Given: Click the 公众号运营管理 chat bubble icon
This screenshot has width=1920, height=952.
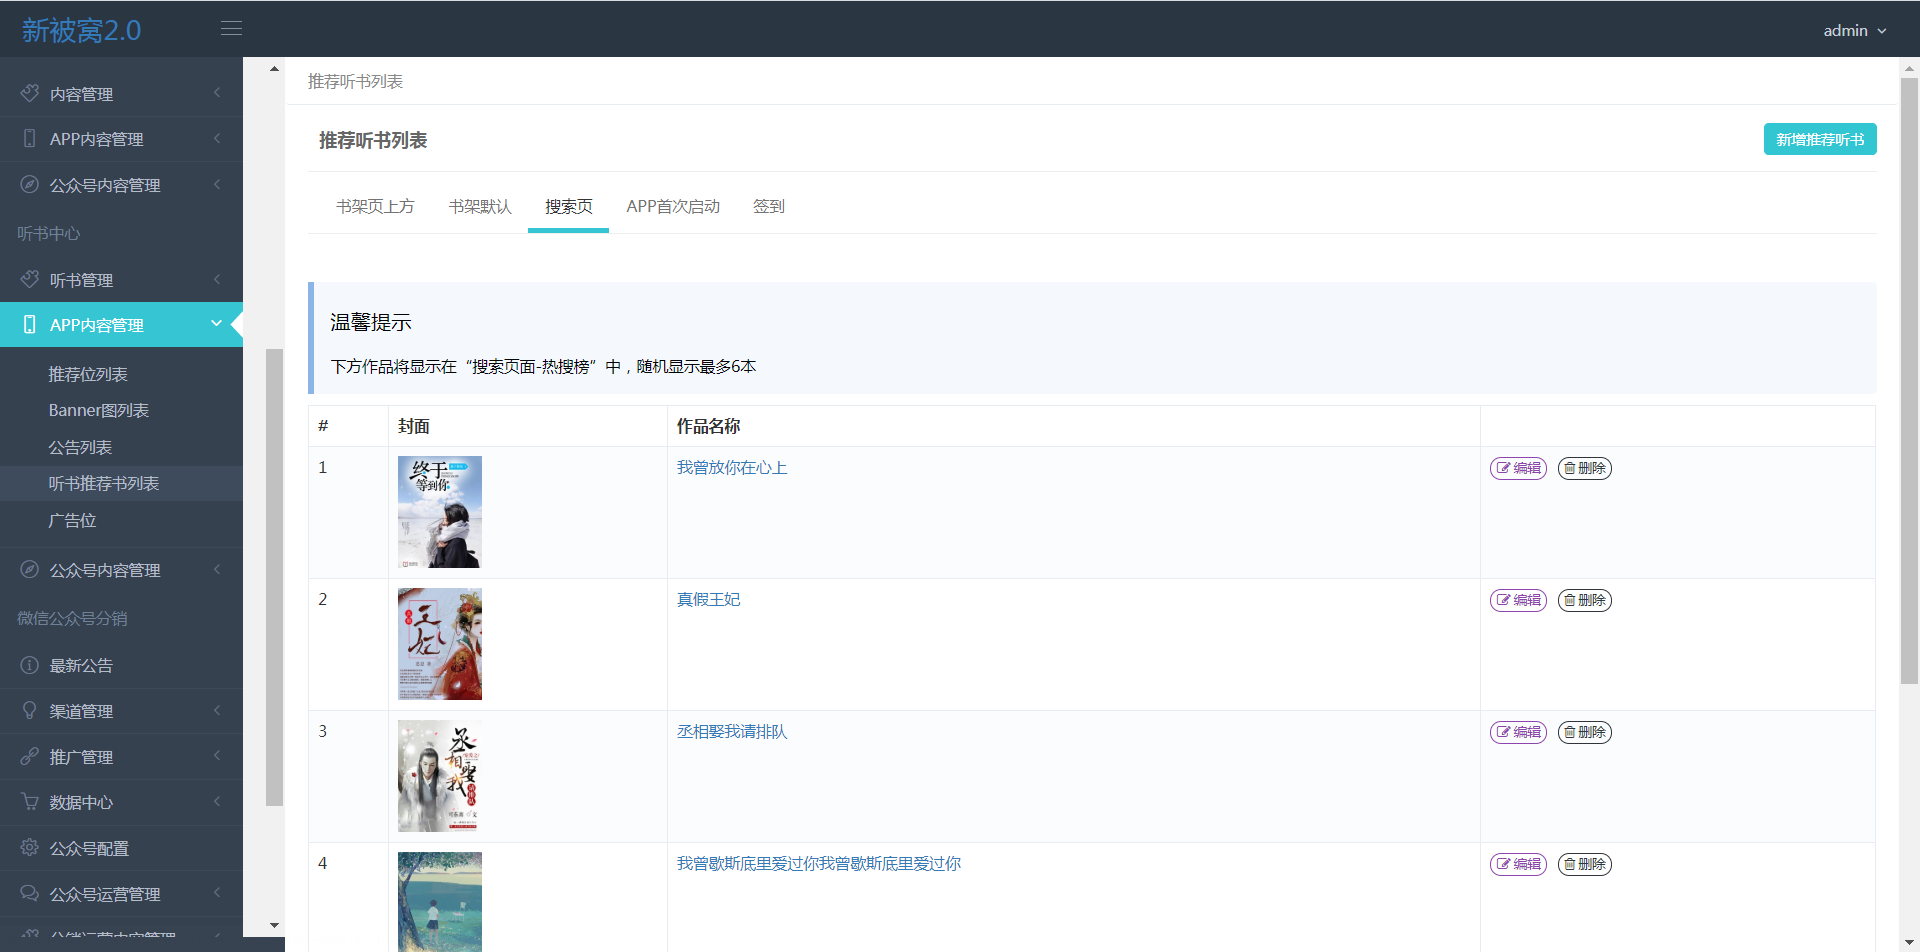Looking at the screenshot, I should pyautogui.click(x=30, y=894).
